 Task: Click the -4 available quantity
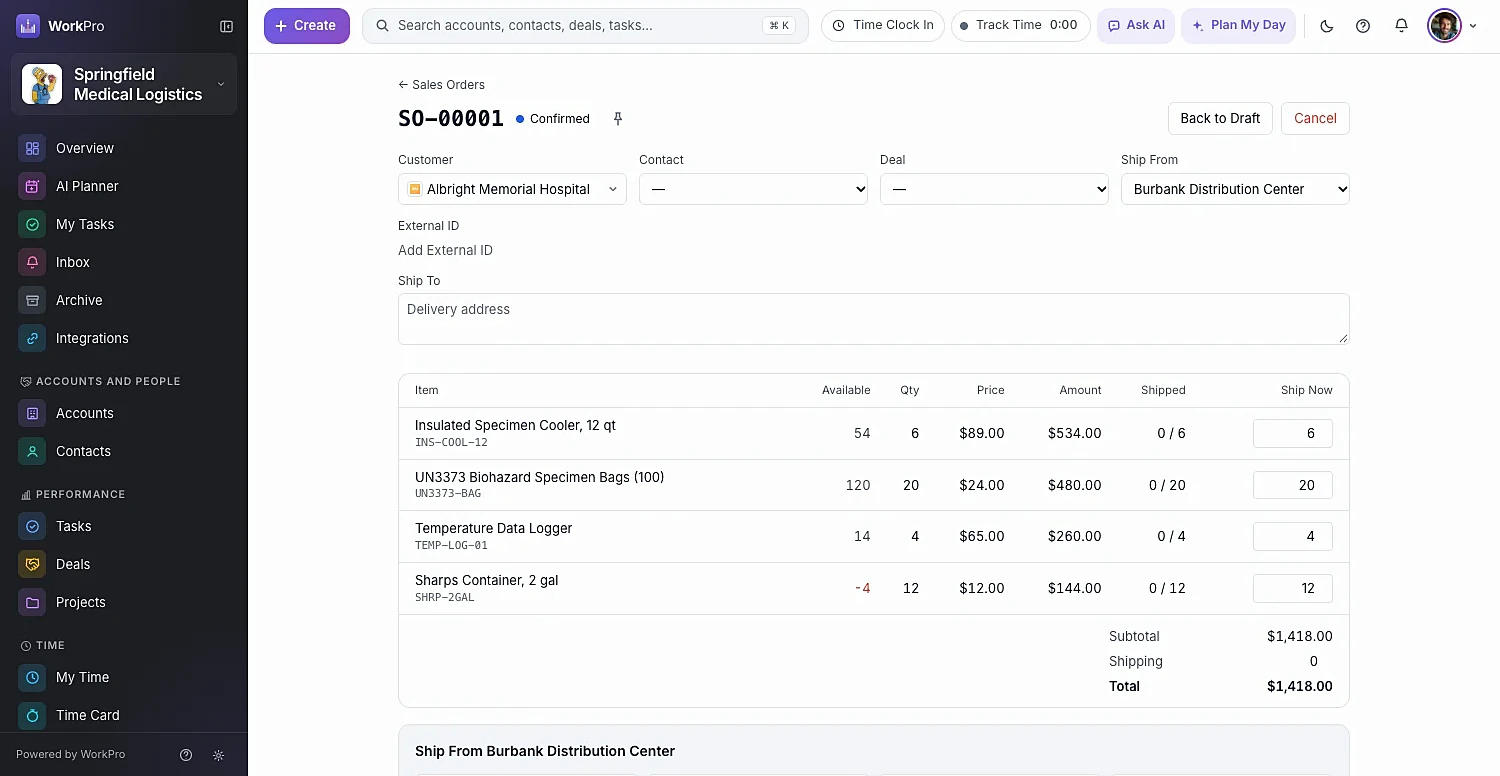tap(862, 588)
